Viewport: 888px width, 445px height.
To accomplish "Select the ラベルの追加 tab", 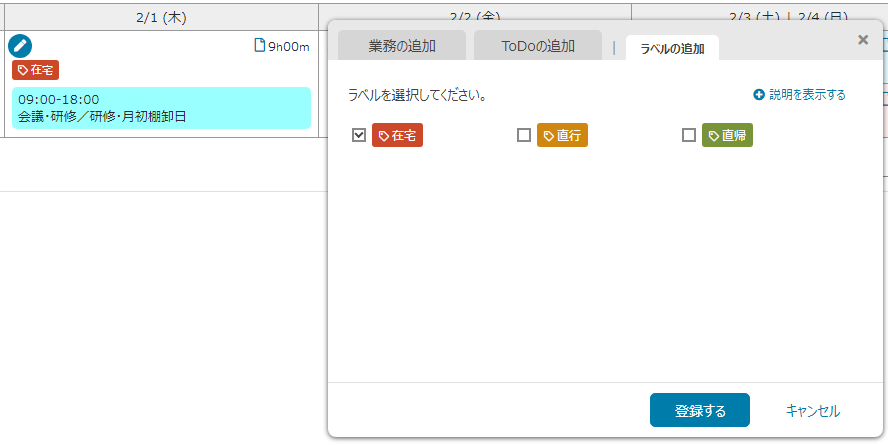I will pos(672,48).
